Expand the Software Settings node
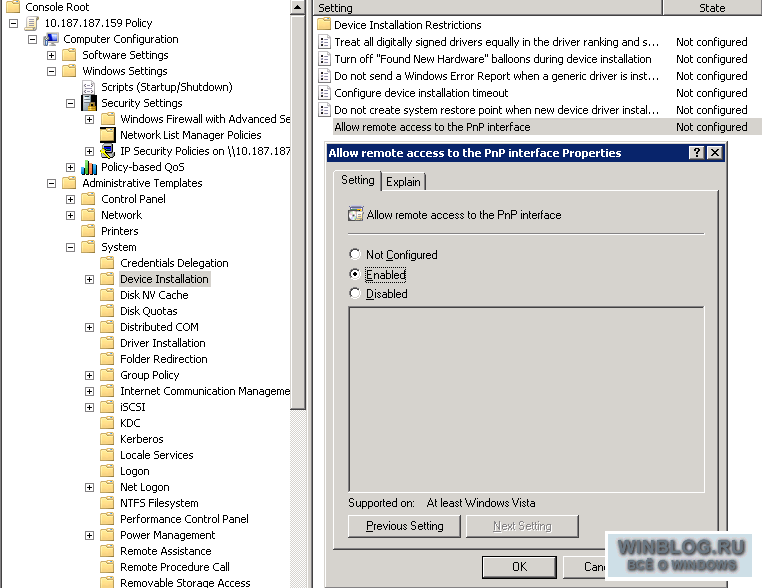Screen dimensions: 762x588 [52, 55]
